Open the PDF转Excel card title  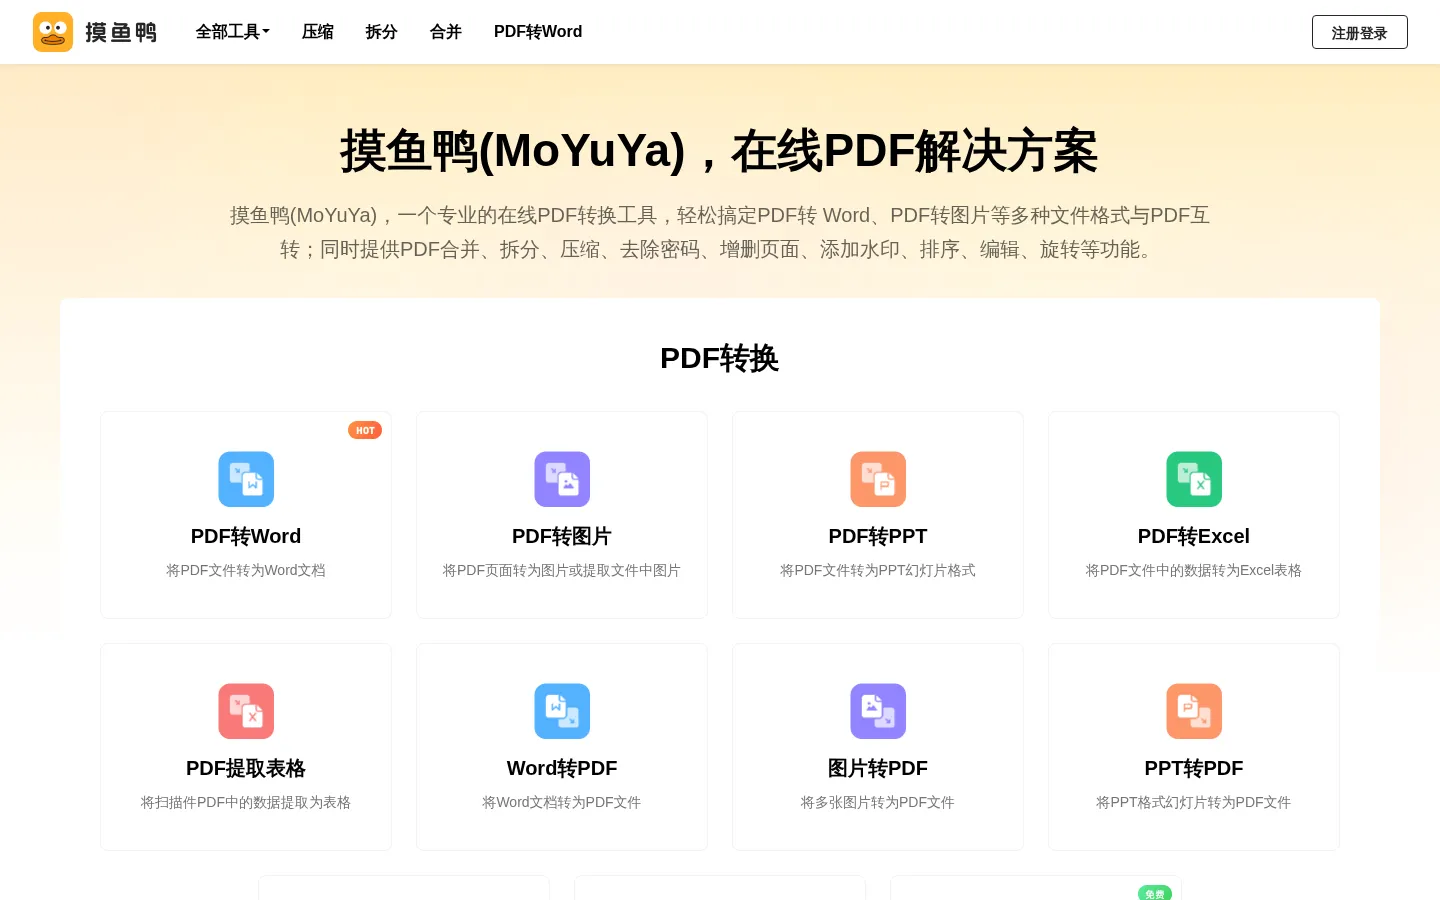tap(1194, 536)
